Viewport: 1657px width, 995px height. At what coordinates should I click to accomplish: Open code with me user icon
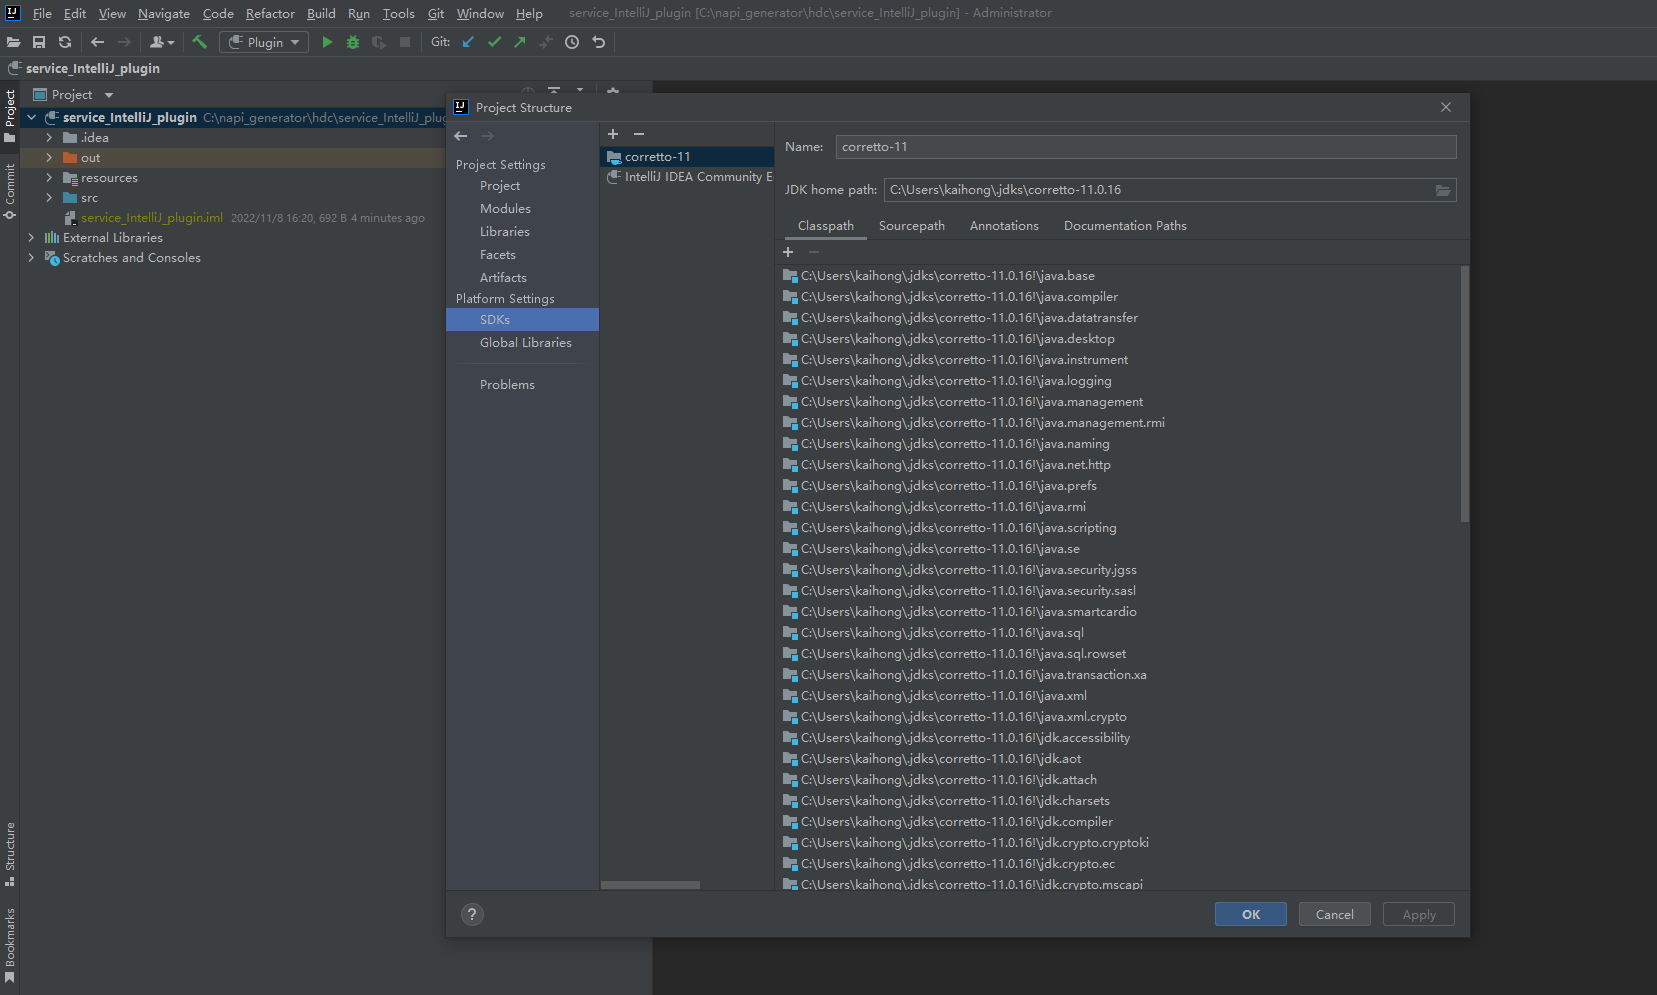(x=161, y=42)
